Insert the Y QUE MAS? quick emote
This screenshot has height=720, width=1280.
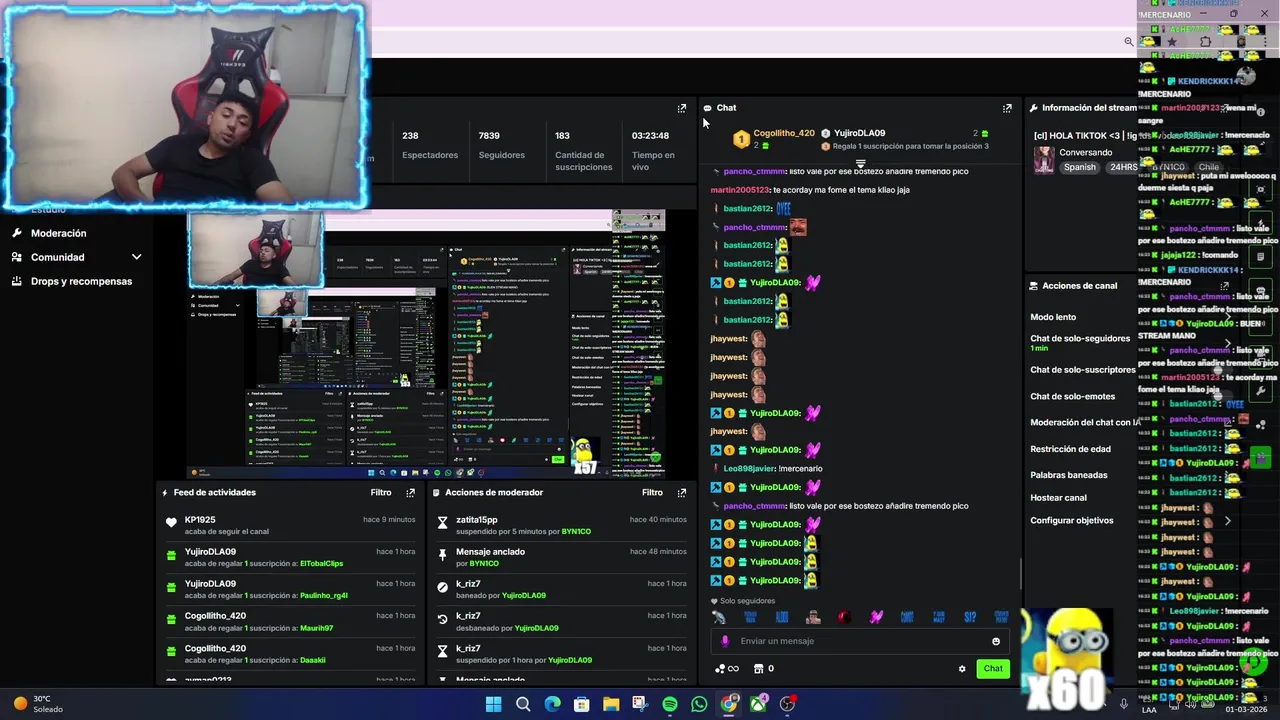tap(939, 617)
